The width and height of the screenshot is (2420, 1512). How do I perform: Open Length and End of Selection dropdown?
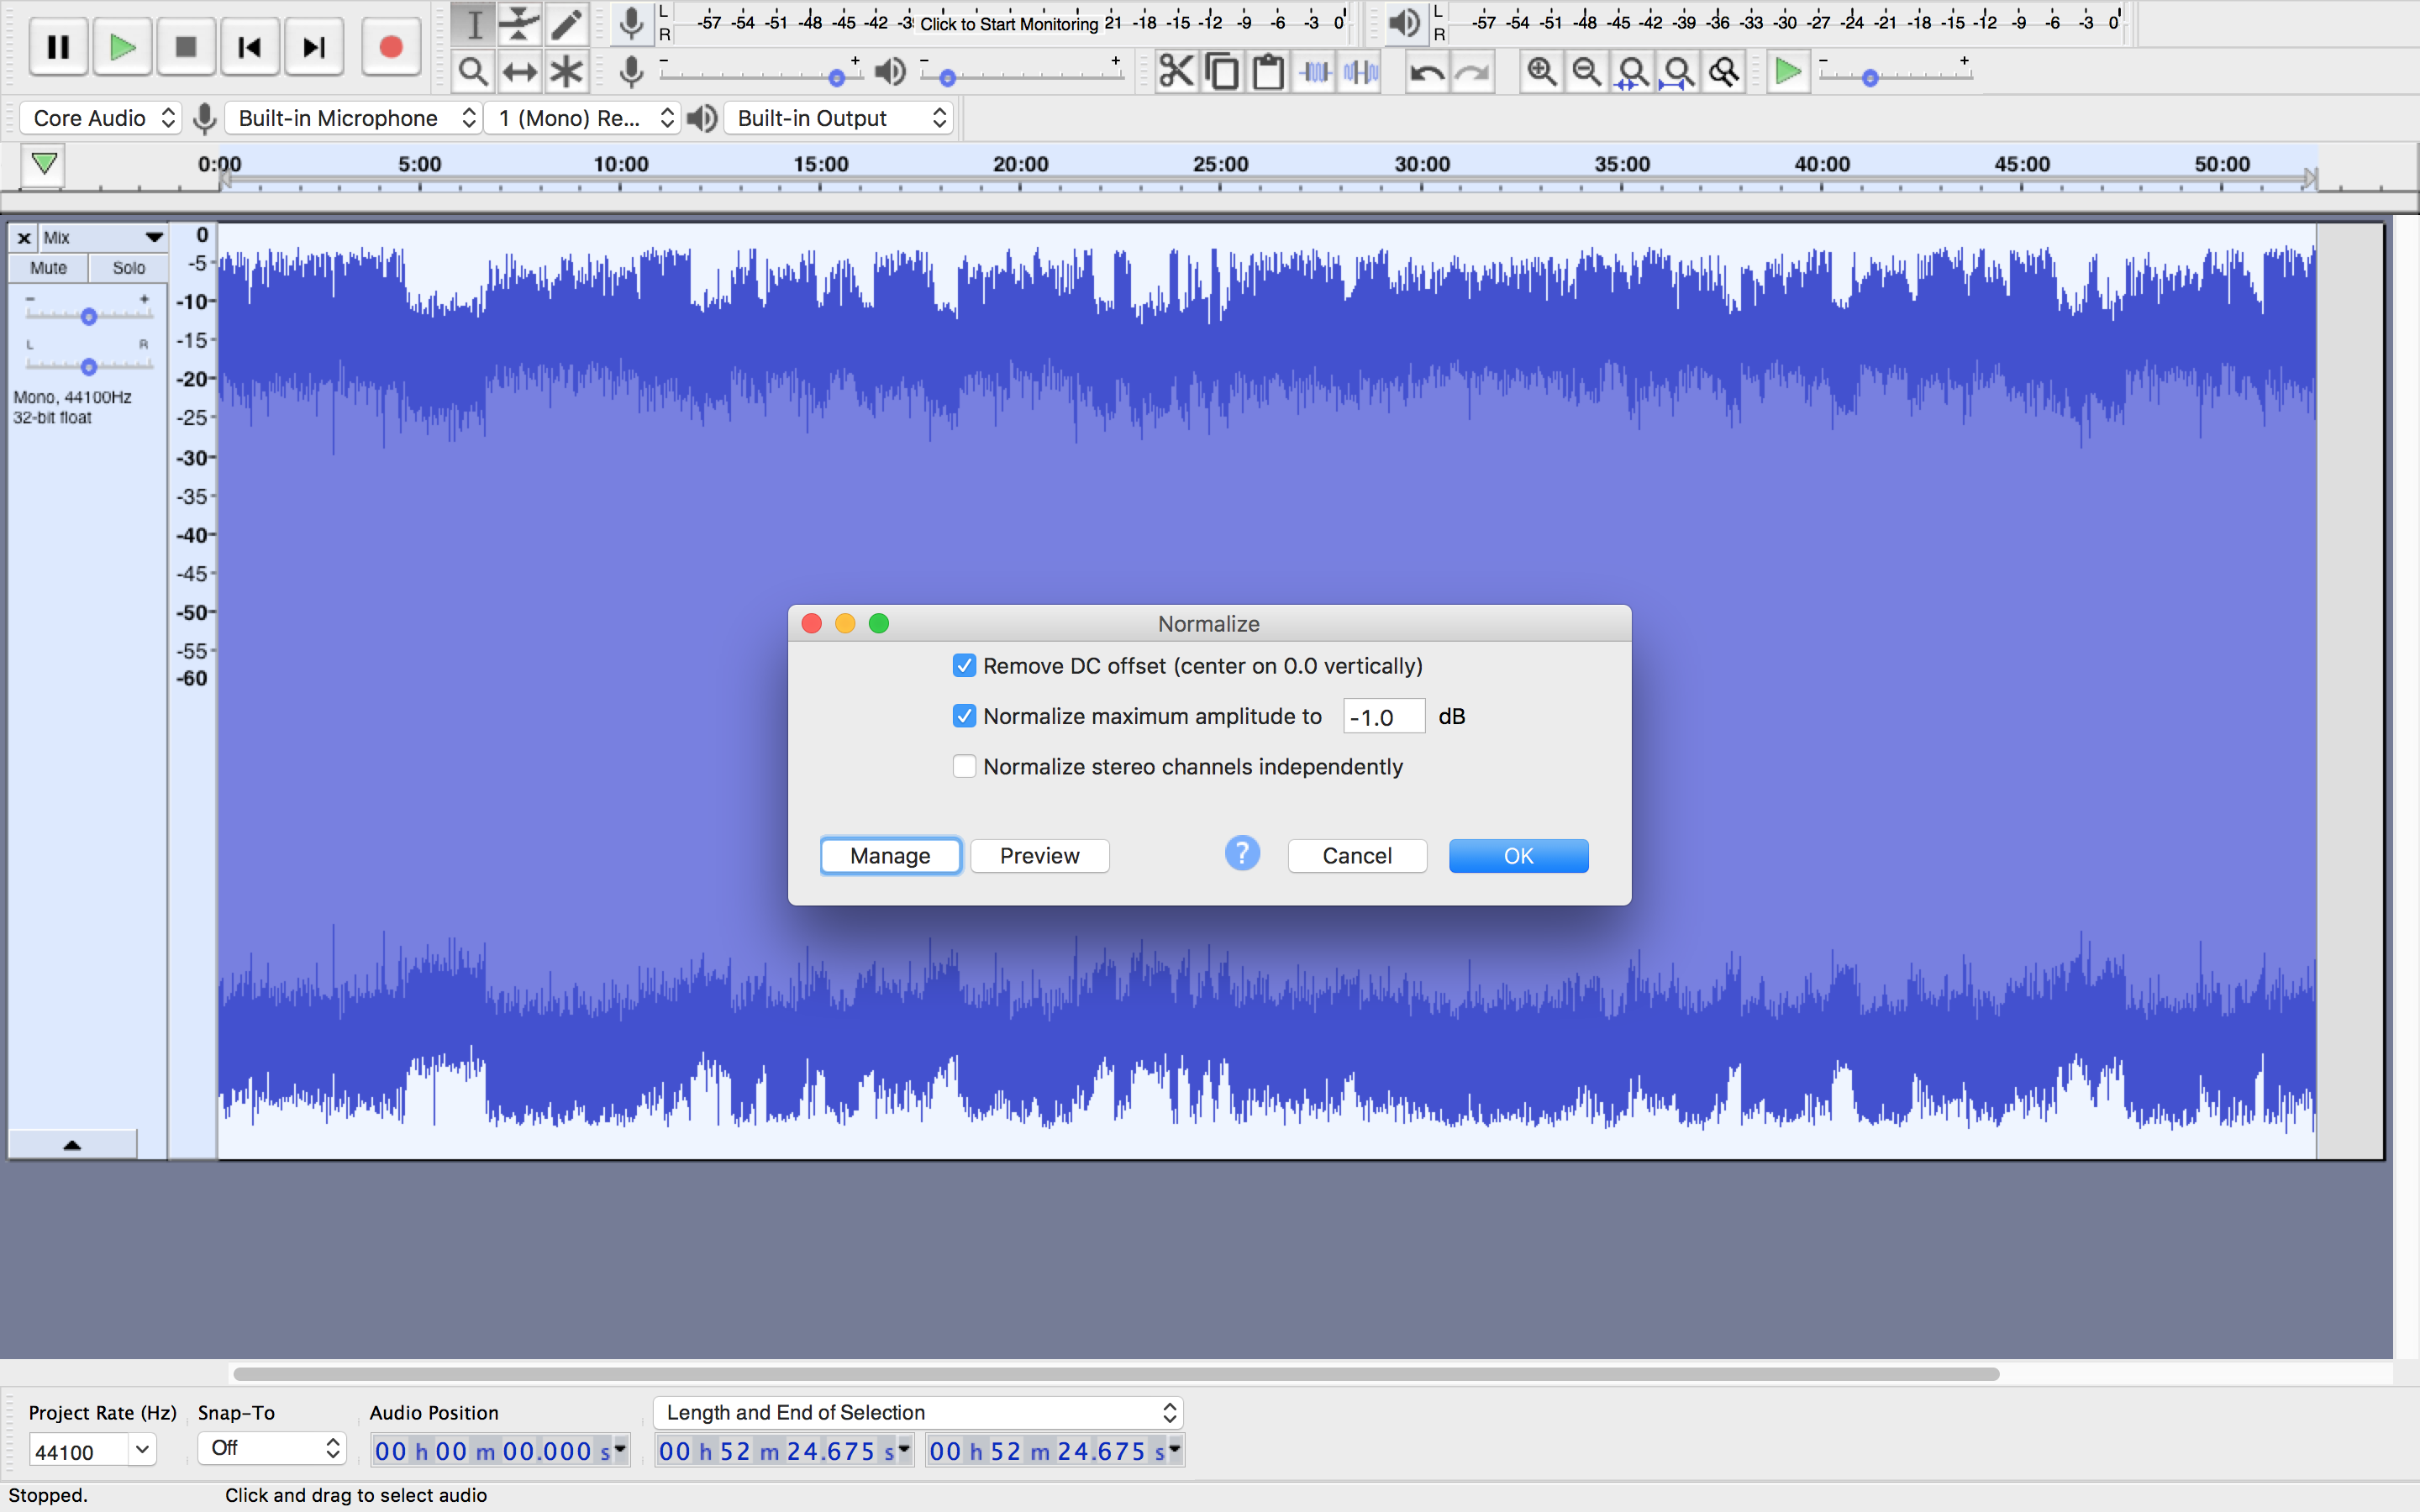point(918,1412)
